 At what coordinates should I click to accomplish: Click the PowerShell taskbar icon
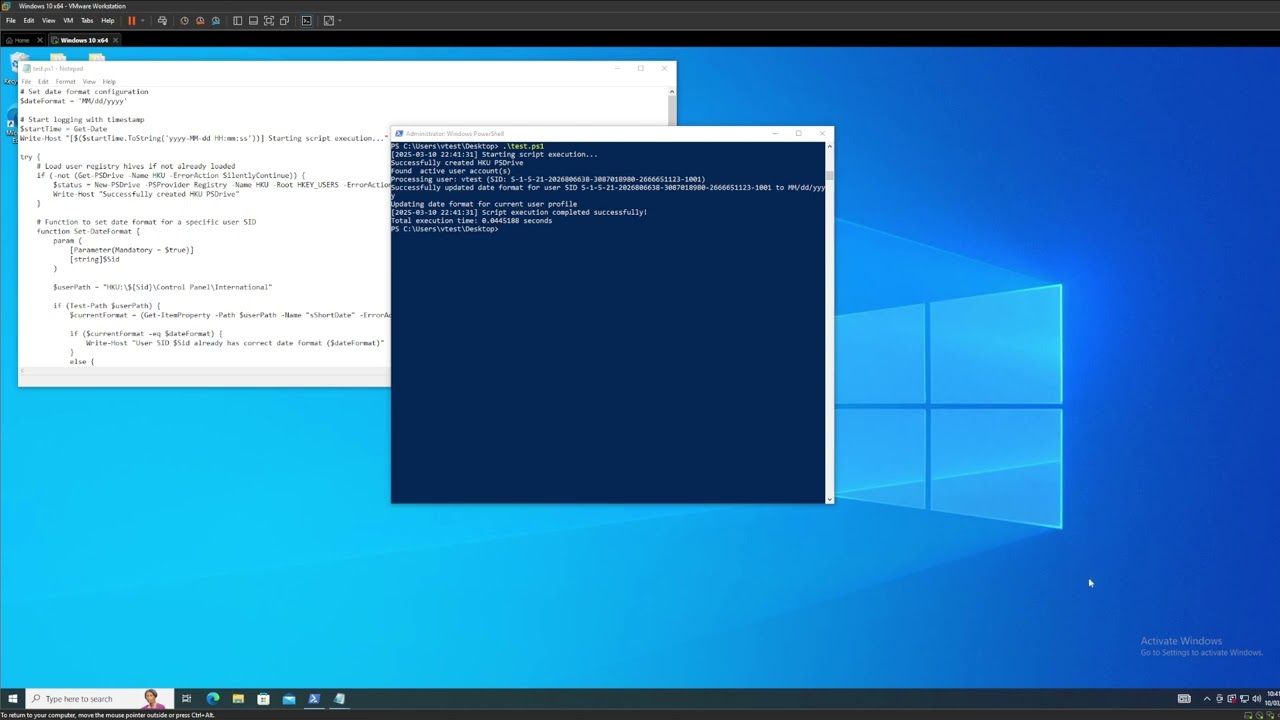[x=314, y=699]
